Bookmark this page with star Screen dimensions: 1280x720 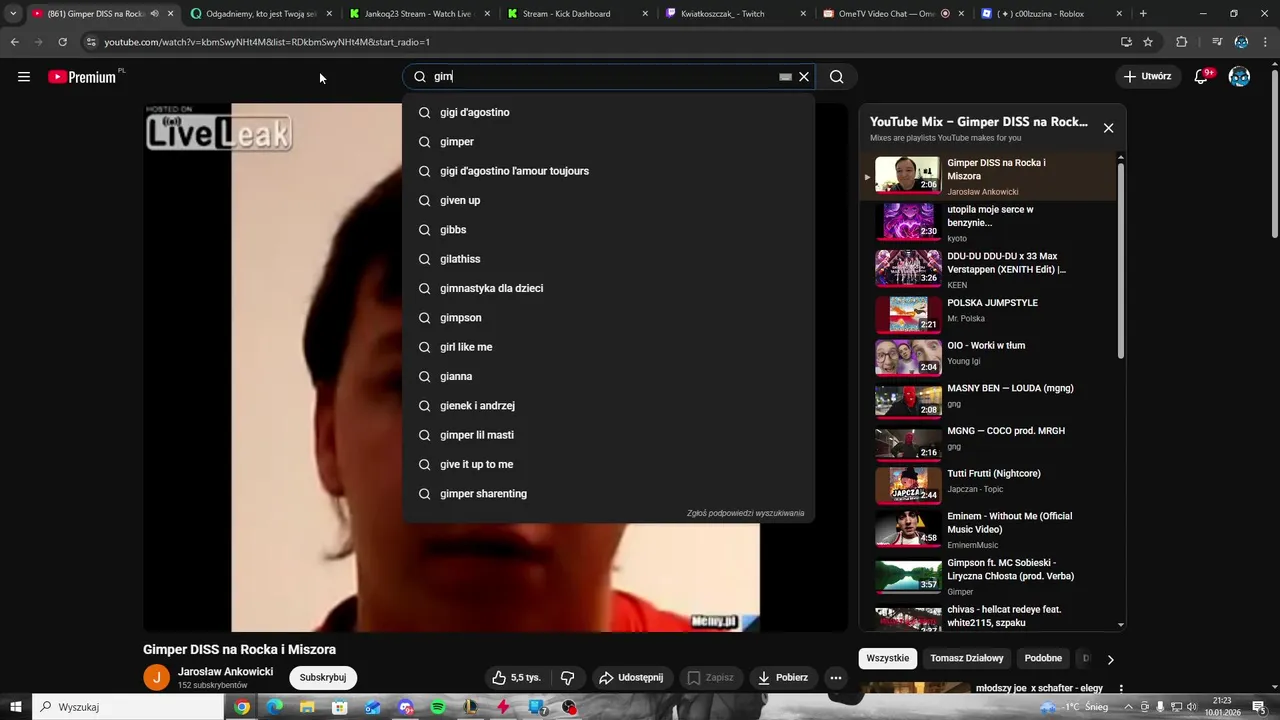1148,42
